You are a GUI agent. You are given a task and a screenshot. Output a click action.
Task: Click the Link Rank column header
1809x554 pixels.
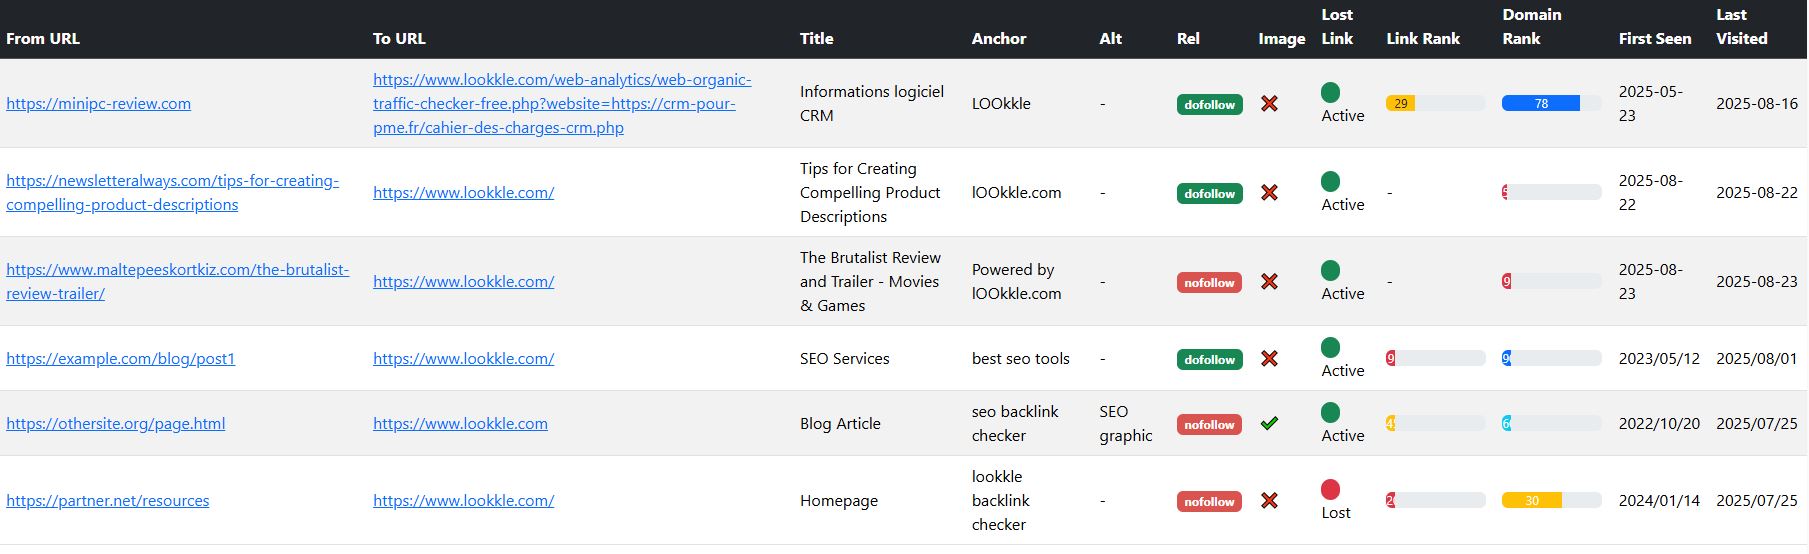(x=1423, y=38)
